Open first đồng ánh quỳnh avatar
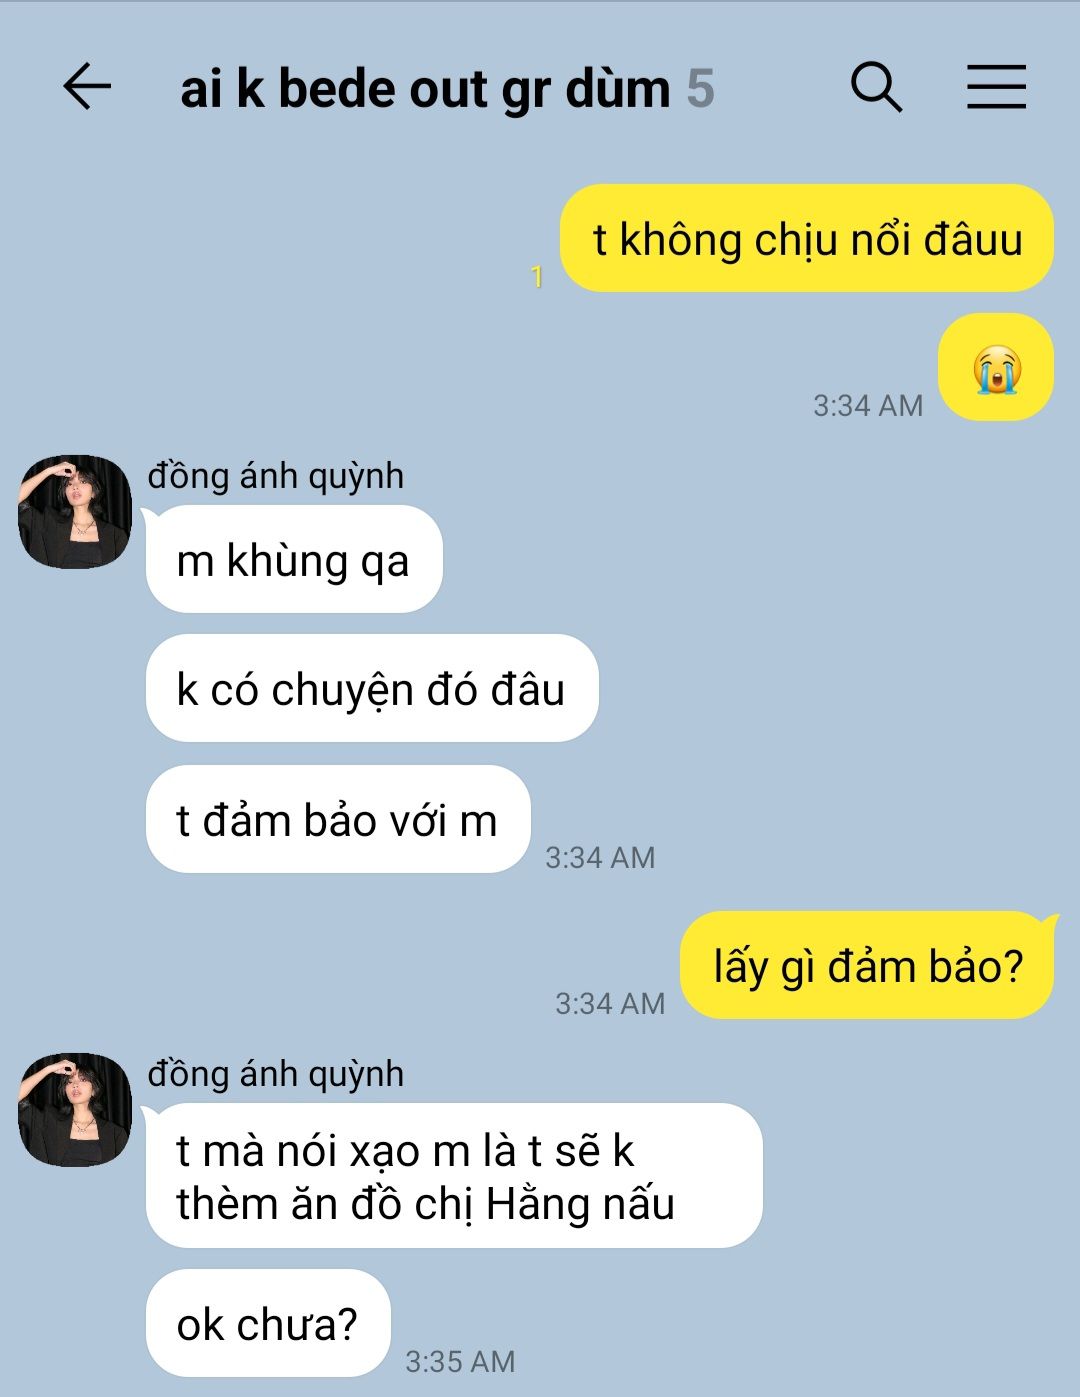Screen dimensions: 1080x1397 click(75, 511)
